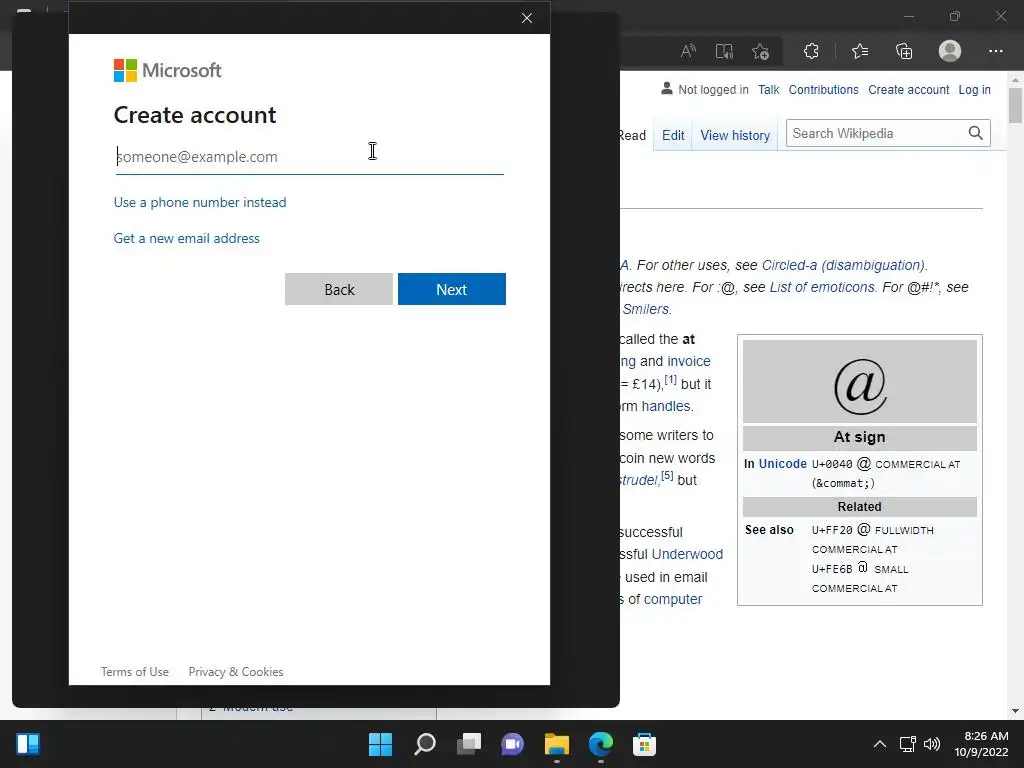1024x768 pixels.
Task: Open the Collections icon in Edge
Action: [904, 51]
